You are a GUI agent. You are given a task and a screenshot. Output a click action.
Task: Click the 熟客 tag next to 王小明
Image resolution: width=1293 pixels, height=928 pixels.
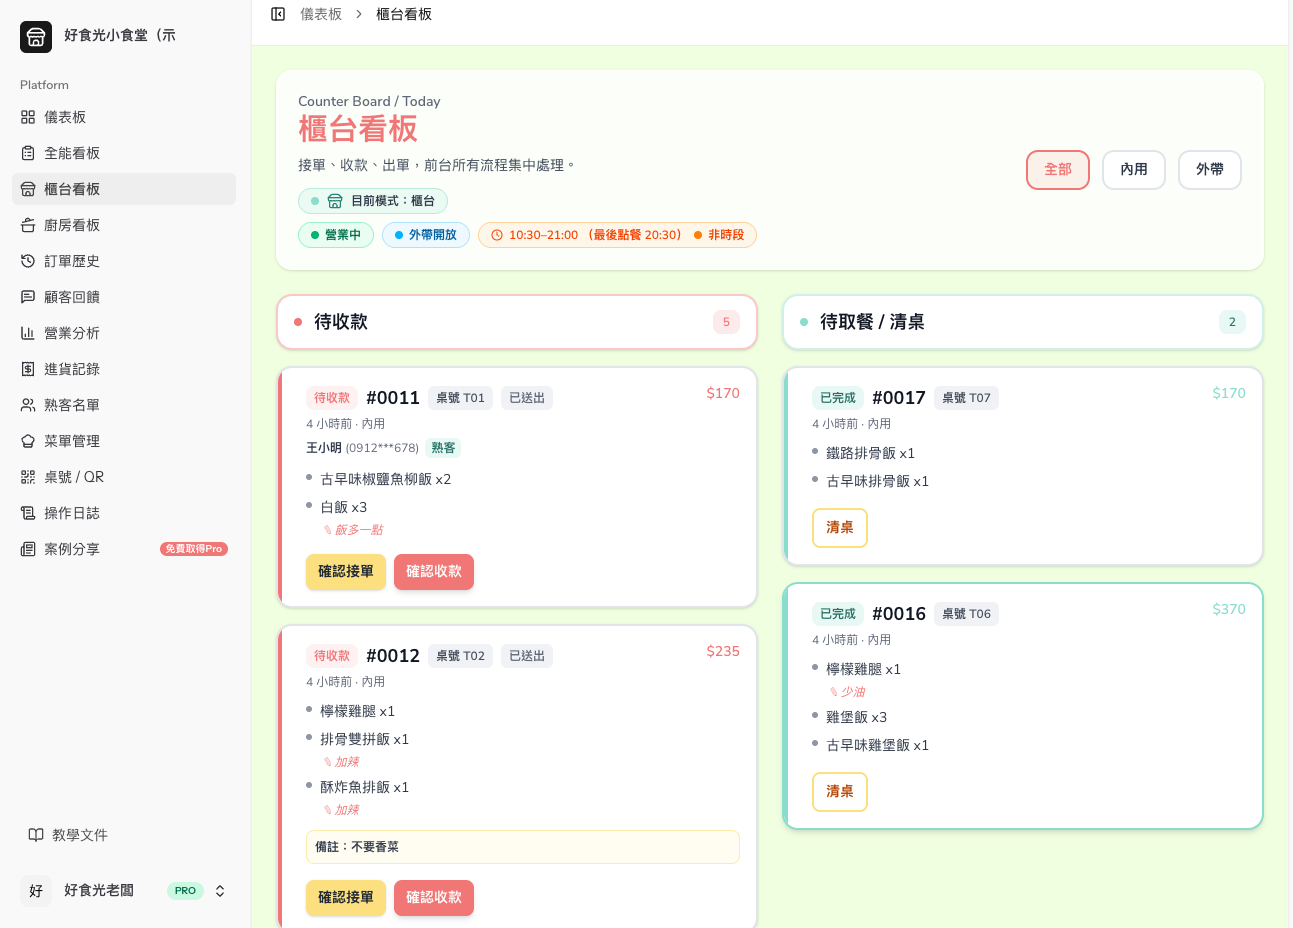444,448
